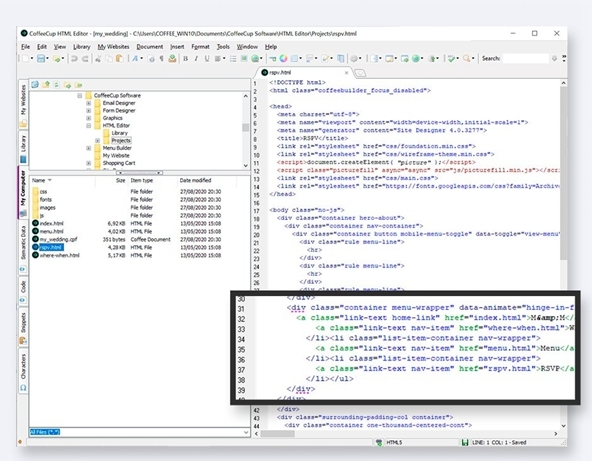This screenshot has width=592, height=461.
Task: Click the gear settings toolbar icon
Action: click(x=354, y=59)
